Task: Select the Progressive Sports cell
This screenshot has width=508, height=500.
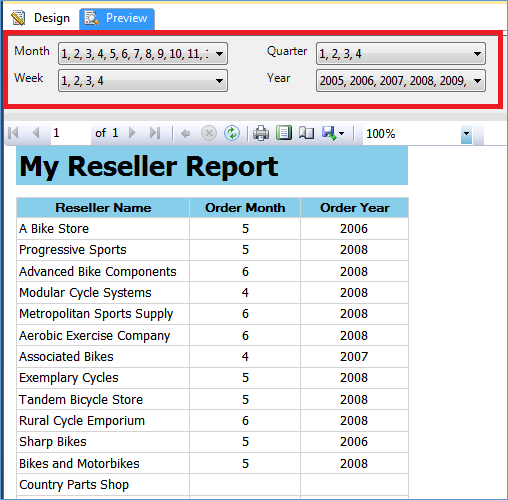Action: pyautogui.click(x=103, y=250)
